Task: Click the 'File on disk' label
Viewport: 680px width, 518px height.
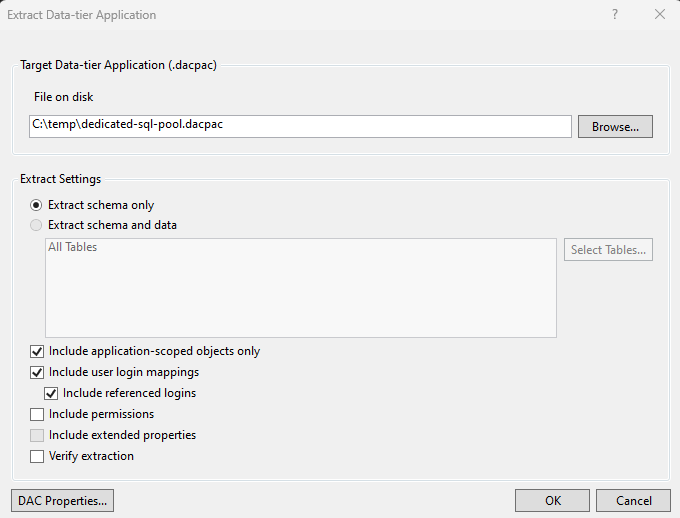Action: point(63,97)
